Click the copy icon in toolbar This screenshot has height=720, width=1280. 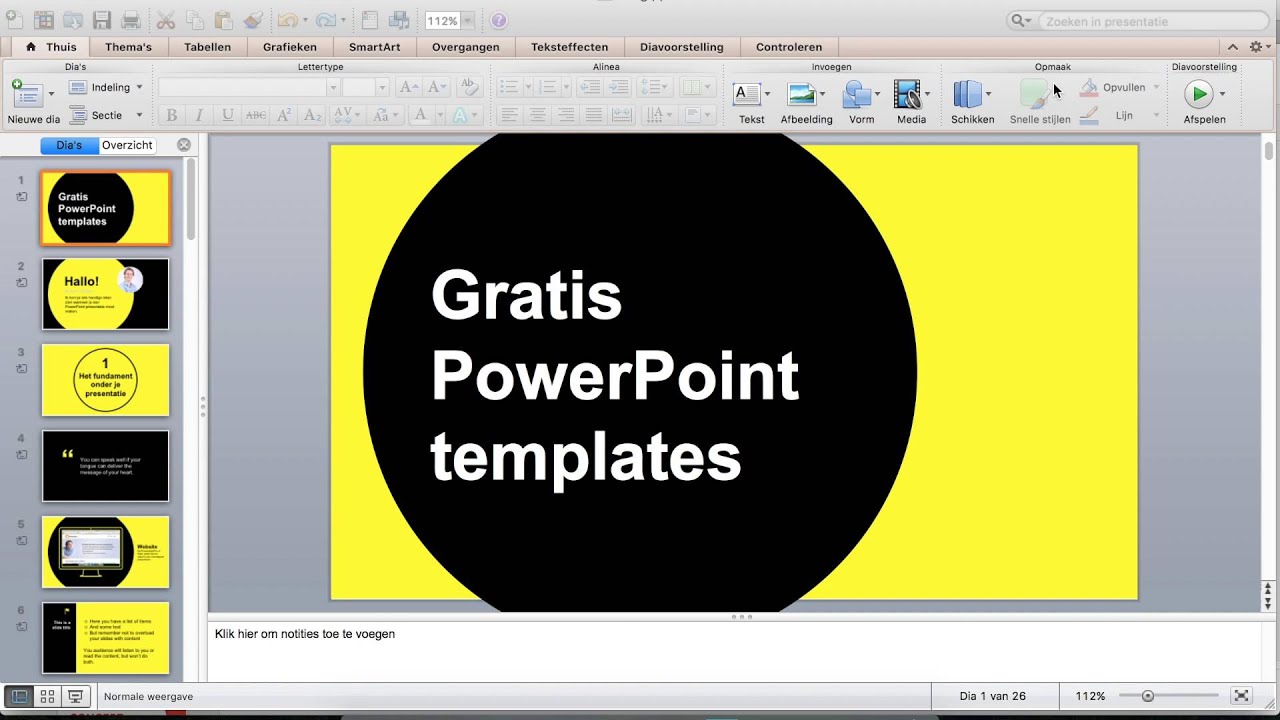tap(195, 20)
